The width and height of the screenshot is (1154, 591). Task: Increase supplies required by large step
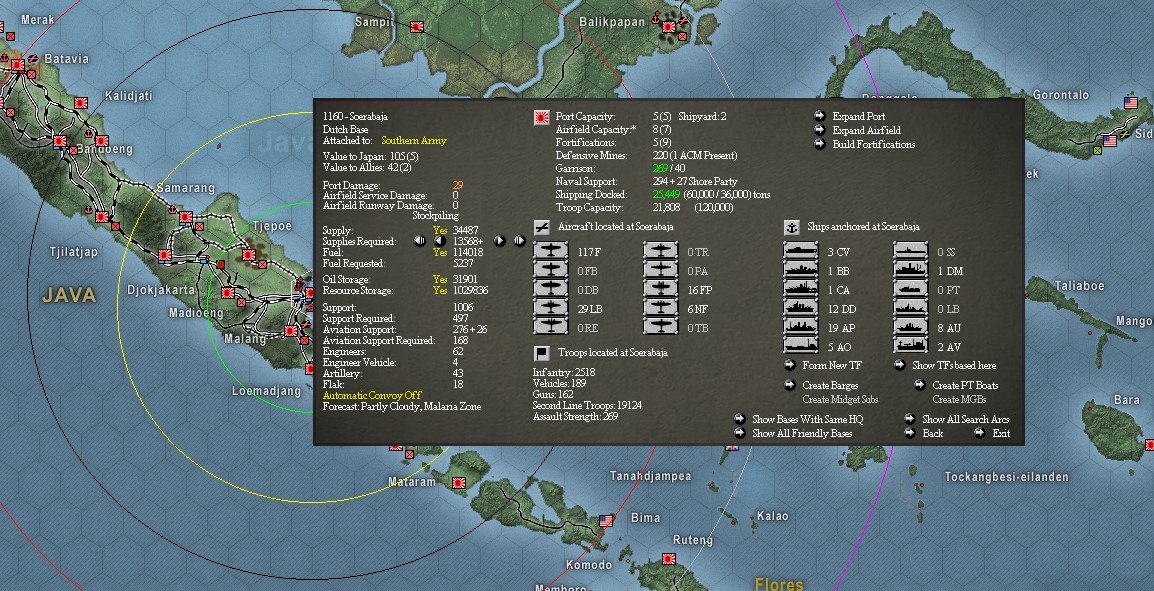(x=520, y=241)
